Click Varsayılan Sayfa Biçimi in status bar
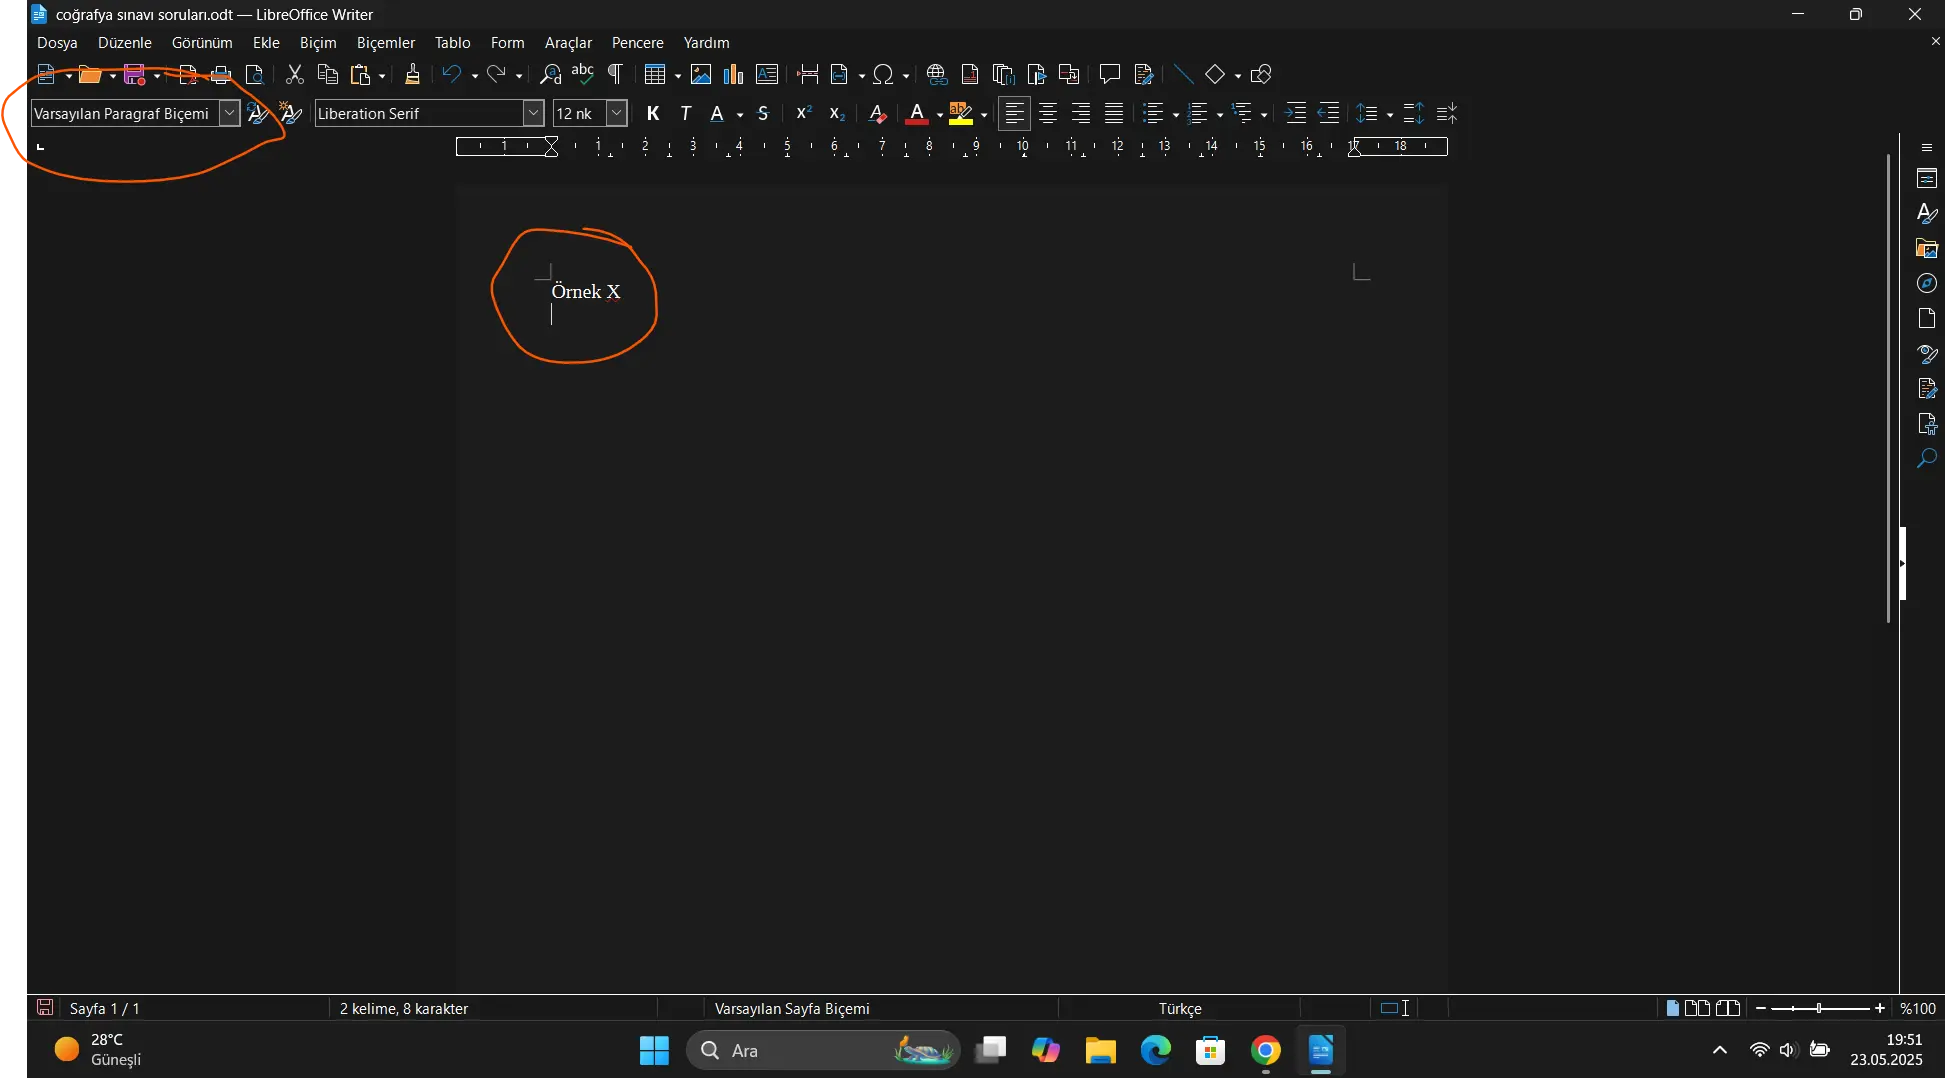This screenshot has width=1945, height=1078. (x=792, y=1008)
